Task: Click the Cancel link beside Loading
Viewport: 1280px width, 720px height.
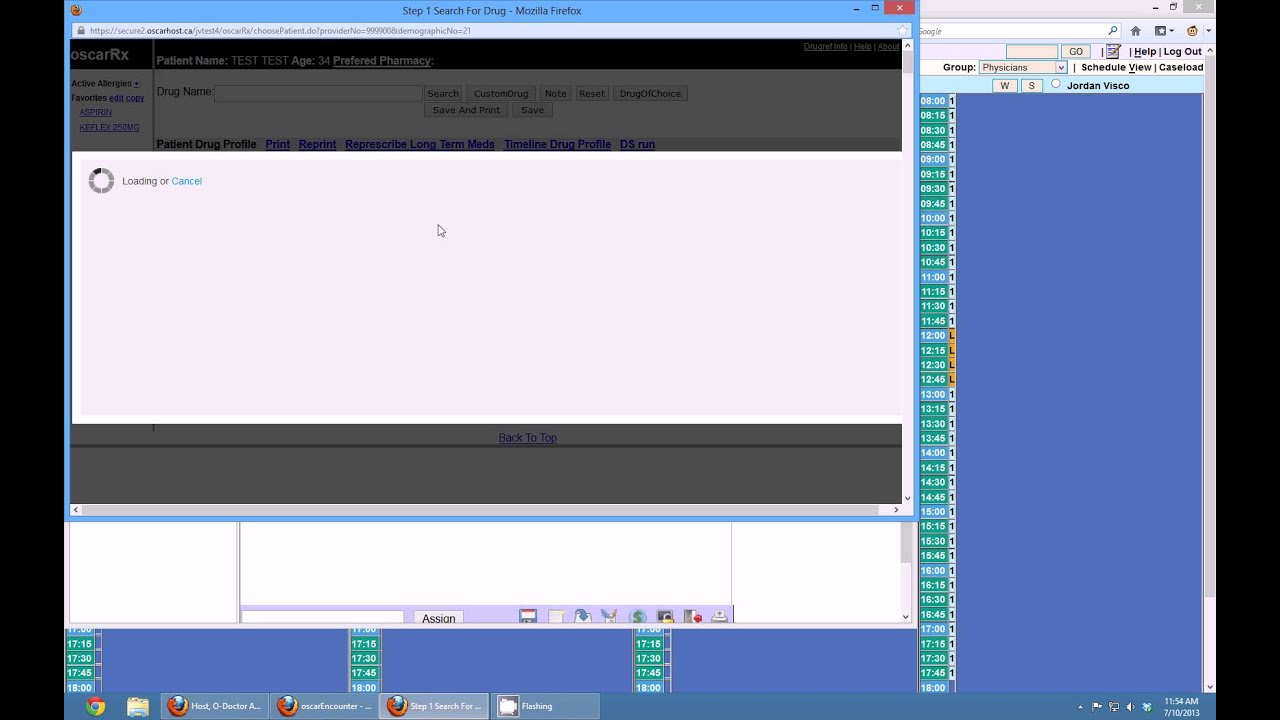Action: [186, 181]
